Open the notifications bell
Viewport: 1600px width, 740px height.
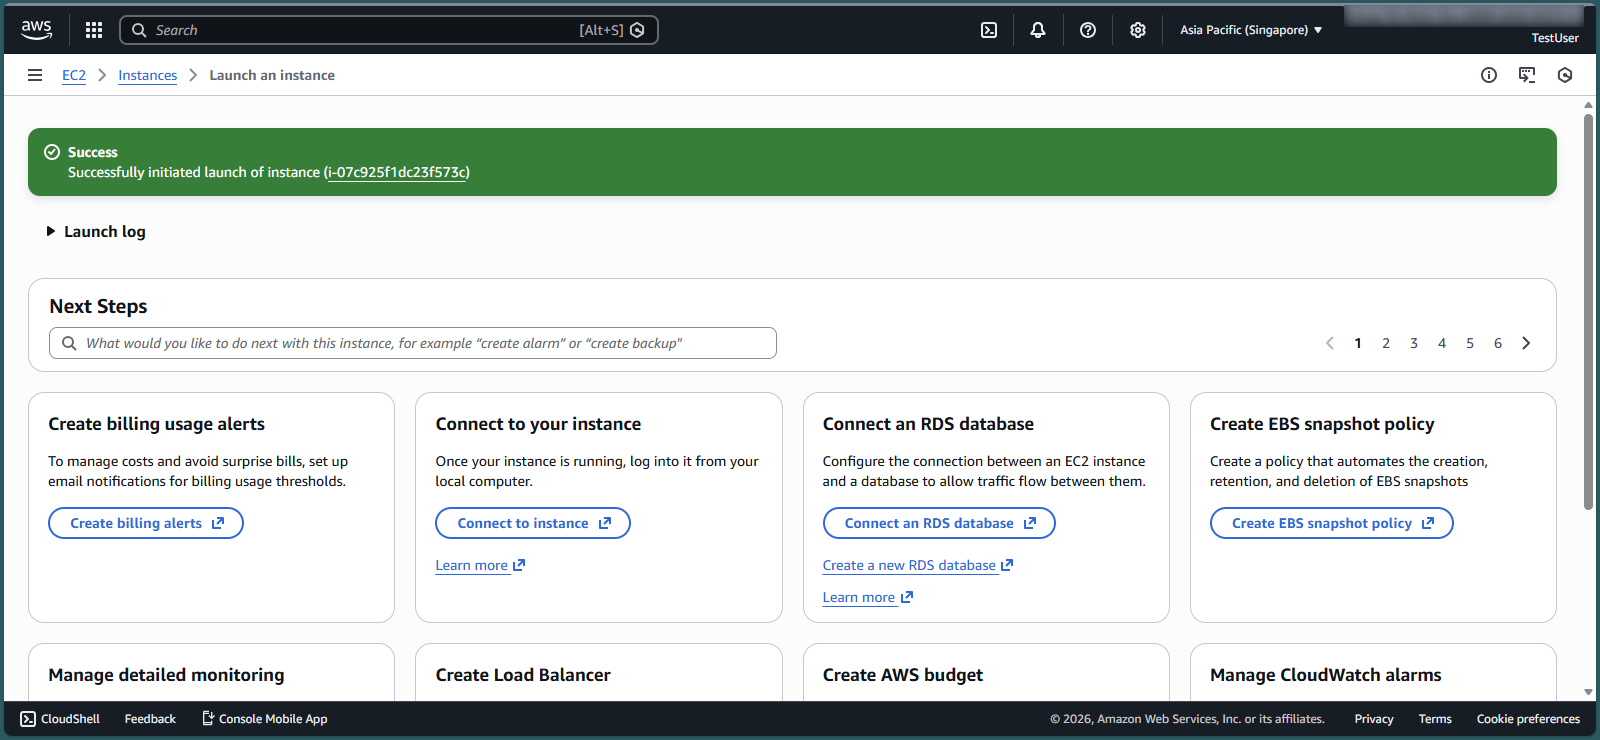(x=1037, y=30)
